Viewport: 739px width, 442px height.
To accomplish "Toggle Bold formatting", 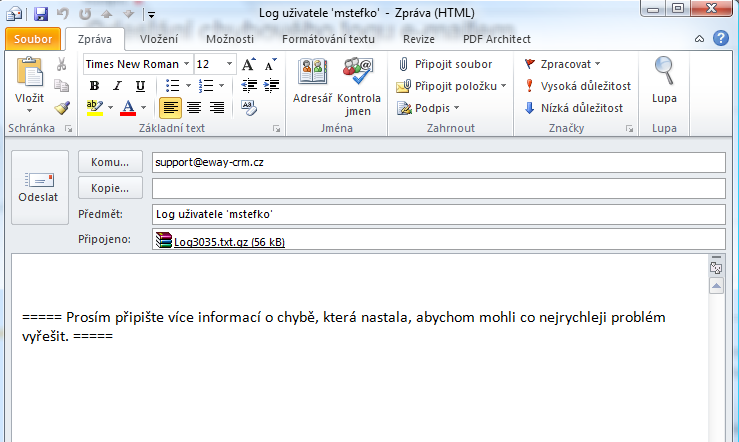I will (94, 86).
